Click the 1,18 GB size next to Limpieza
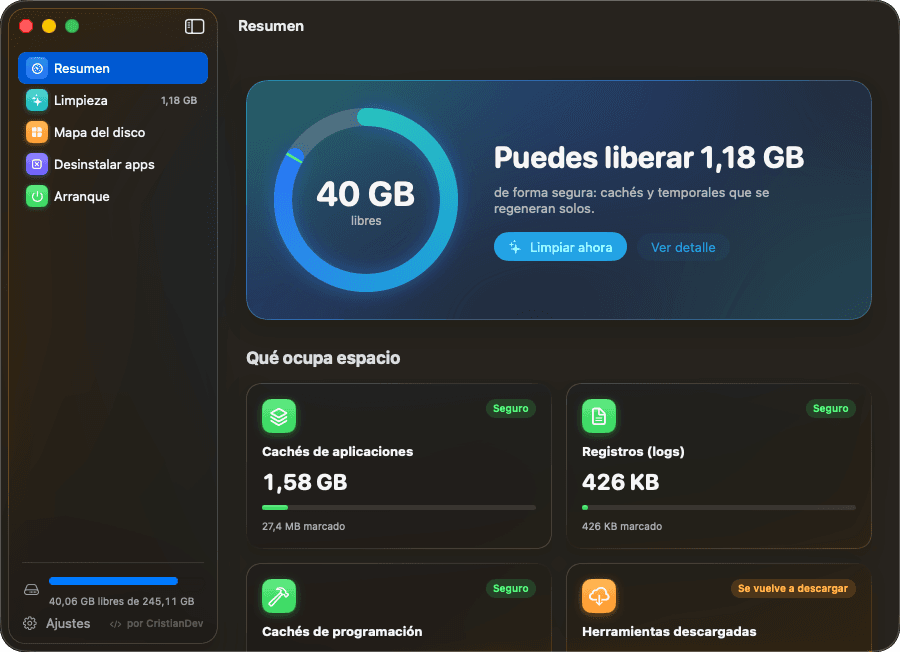900x652 pixels. click(179, 100)
